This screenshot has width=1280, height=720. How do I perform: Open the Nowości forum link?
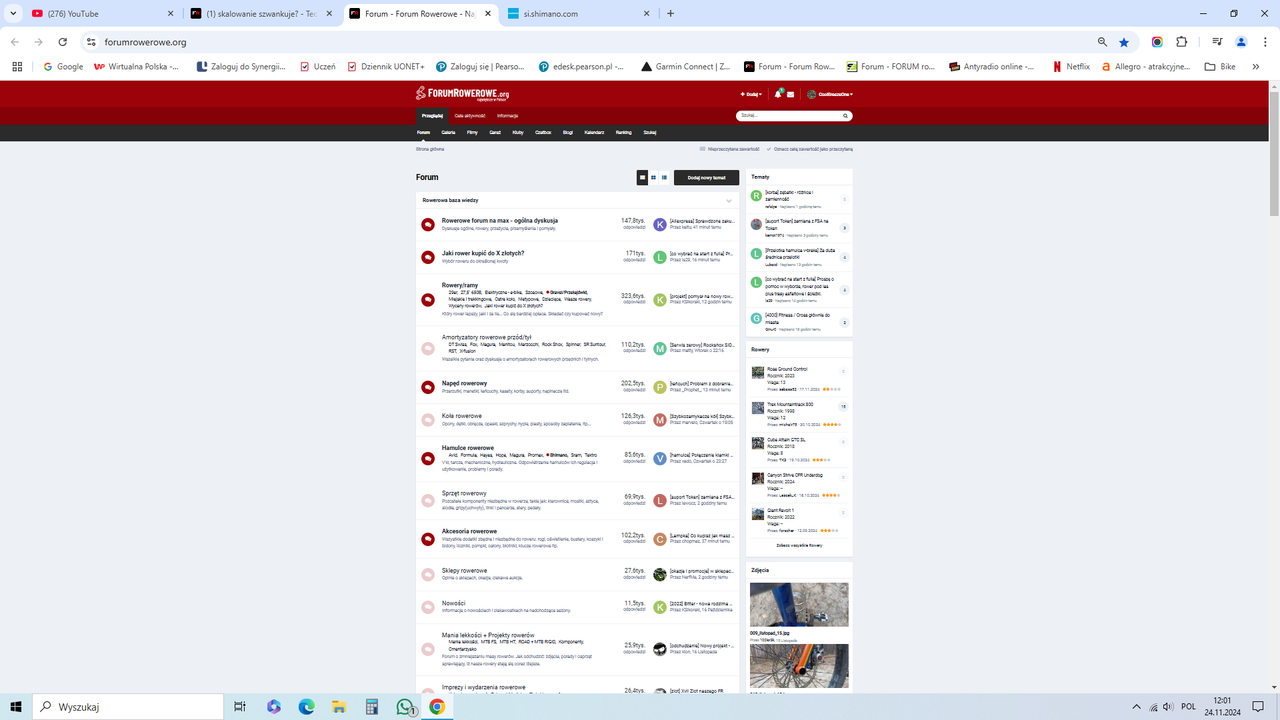[x=453, y=603]
